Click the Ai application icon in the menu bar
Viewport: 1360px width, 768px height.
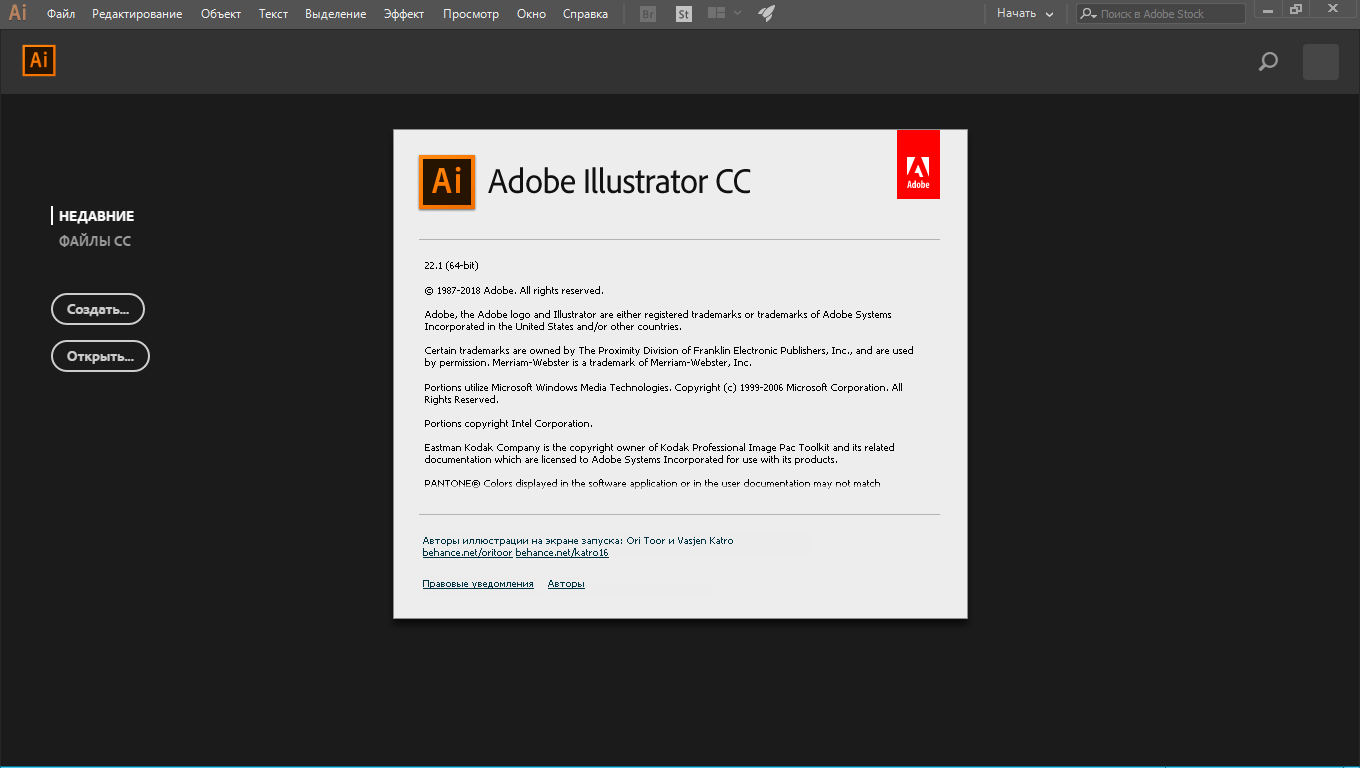[18, 13]
